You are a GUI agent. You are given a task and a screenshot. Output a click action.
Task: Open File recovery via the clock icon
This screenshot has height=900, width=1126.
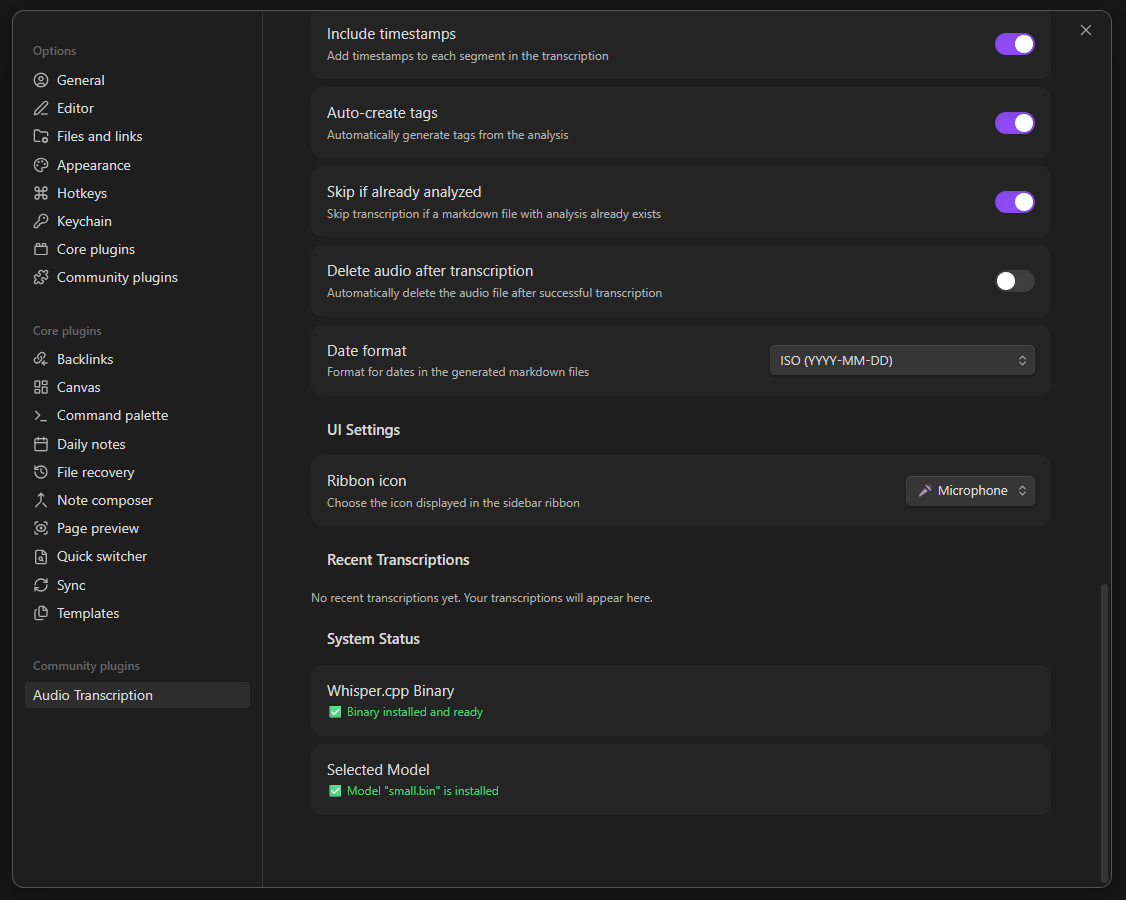40,471
